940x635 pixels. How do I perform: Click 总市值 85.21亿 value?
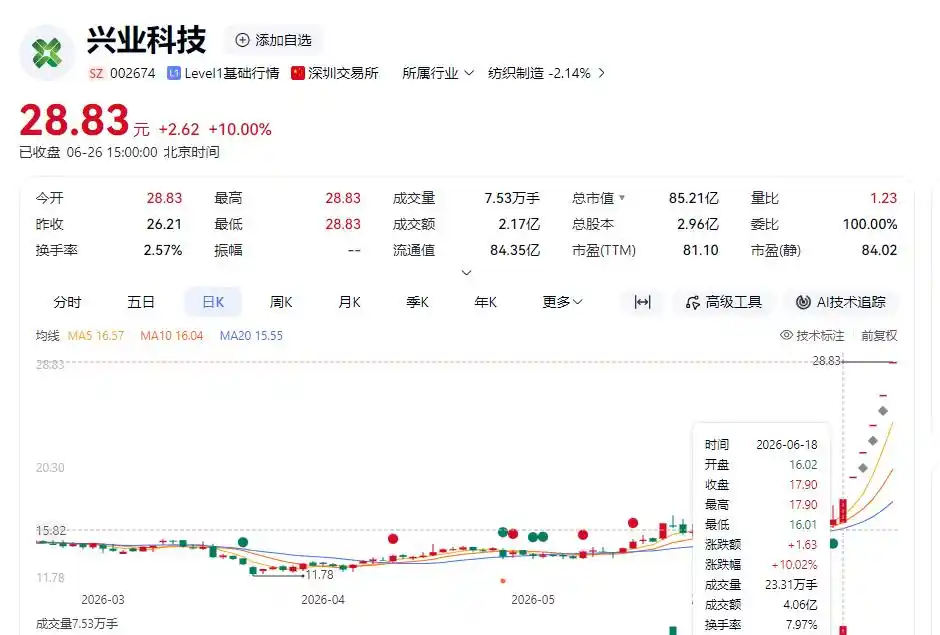tap(693, 198)
